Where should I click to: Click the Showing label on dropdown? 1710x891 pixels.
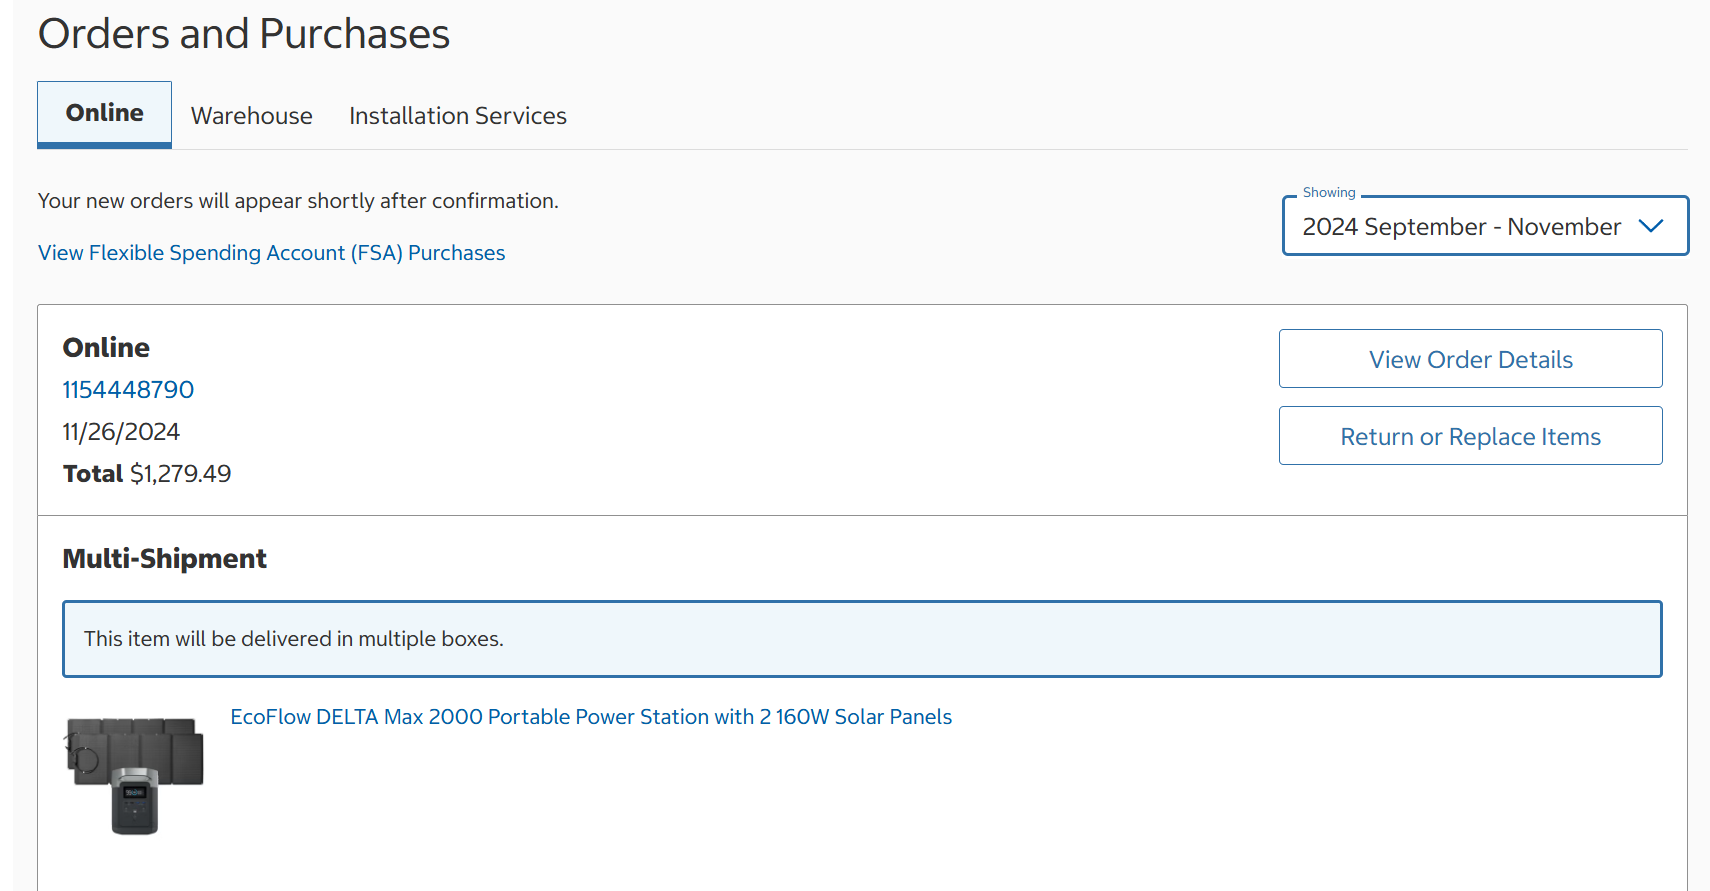1329,192
